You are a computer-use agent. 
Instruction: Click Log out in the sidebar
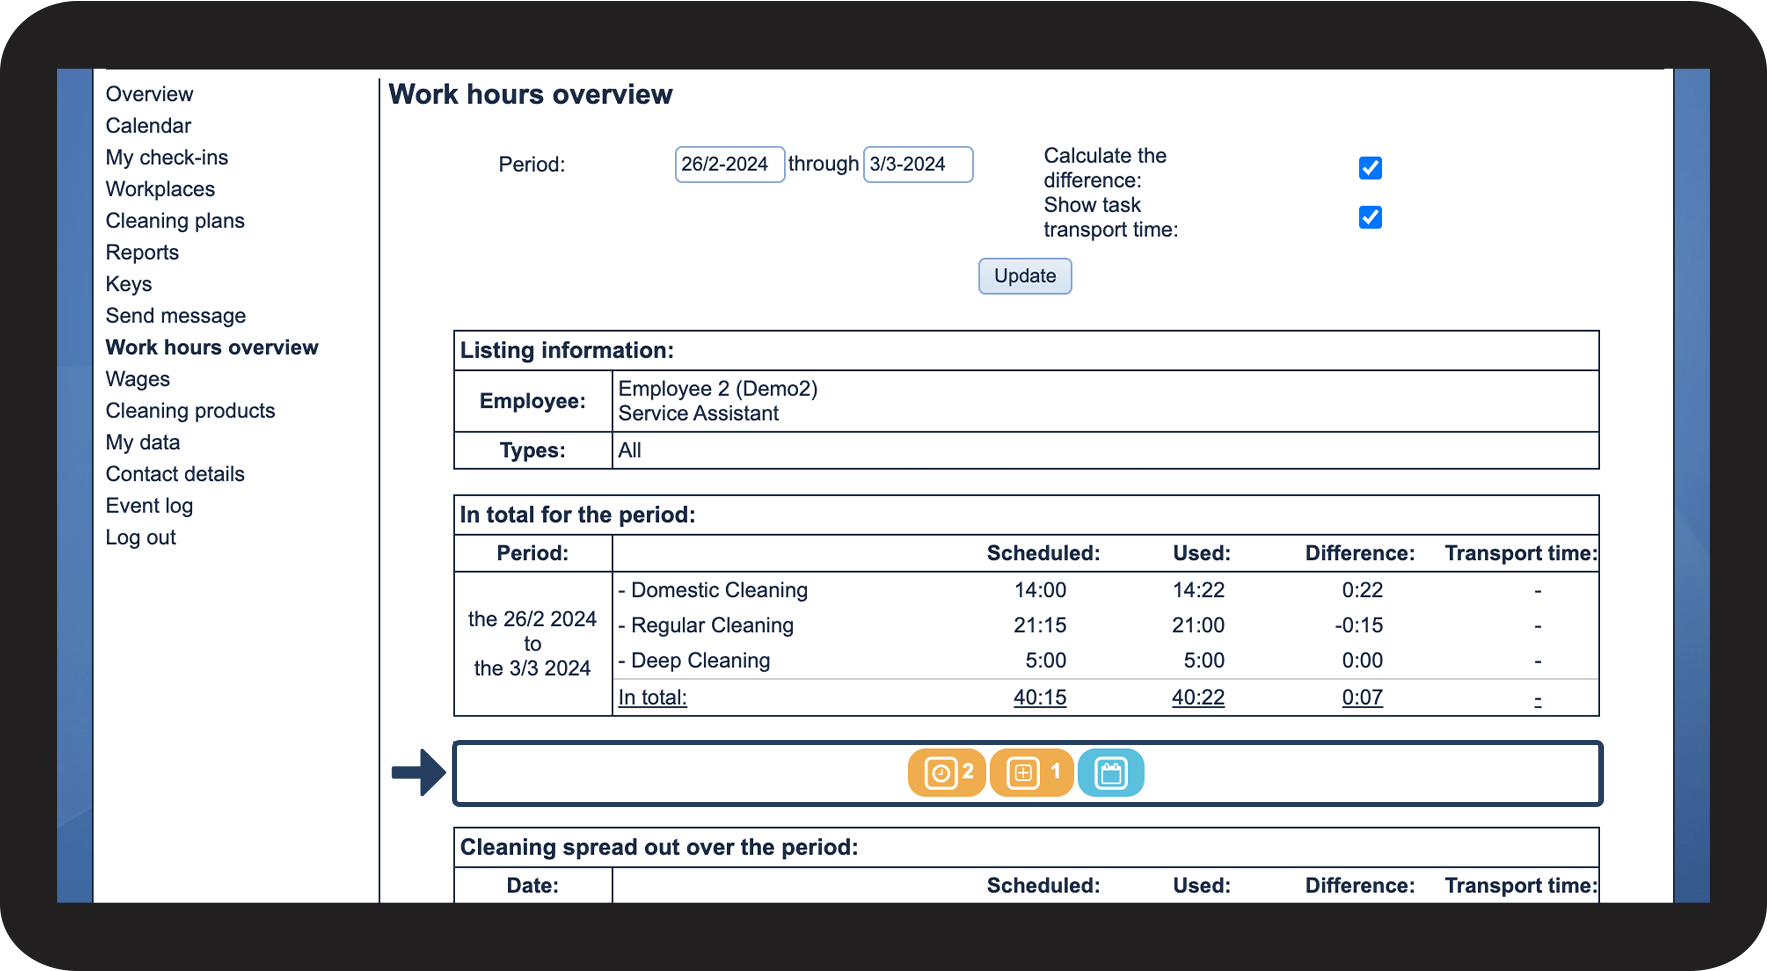[141, 538]
